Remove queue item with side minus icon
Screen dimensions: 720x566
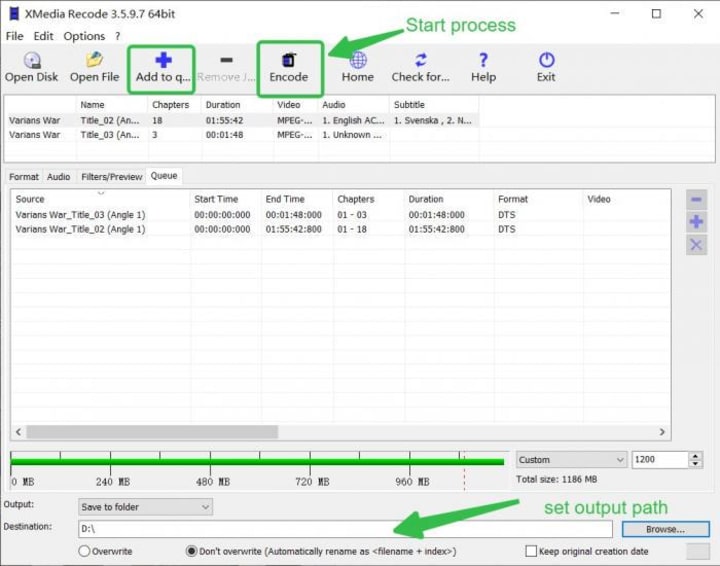click(696, 199)
